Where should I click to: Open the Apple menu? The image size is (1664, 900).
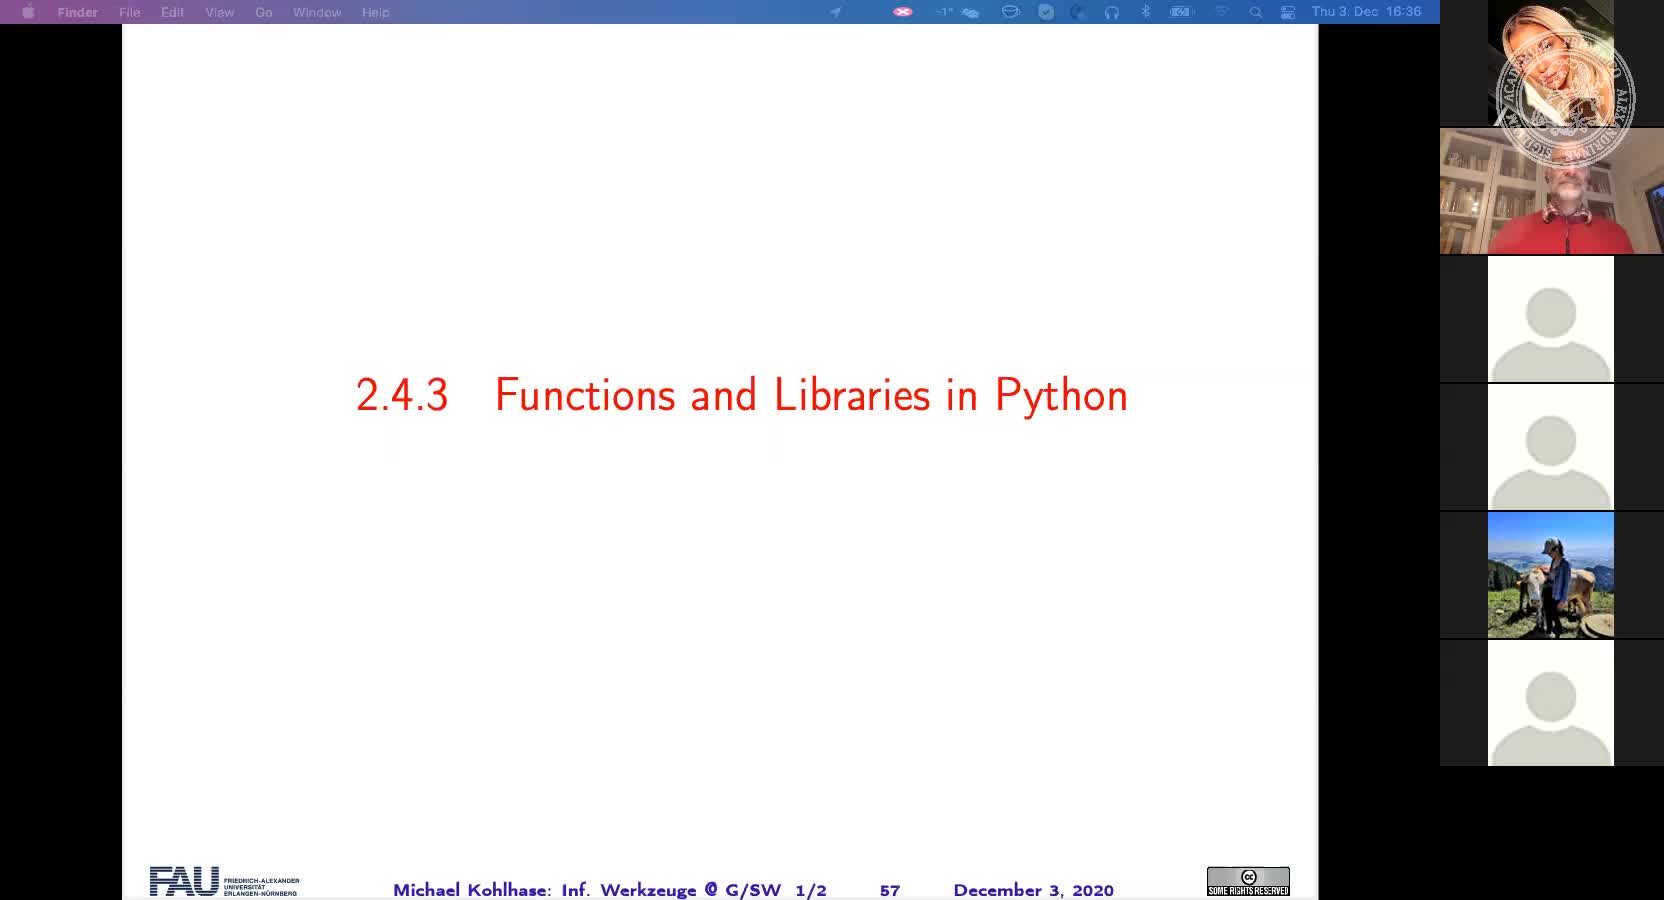(28, 12)
